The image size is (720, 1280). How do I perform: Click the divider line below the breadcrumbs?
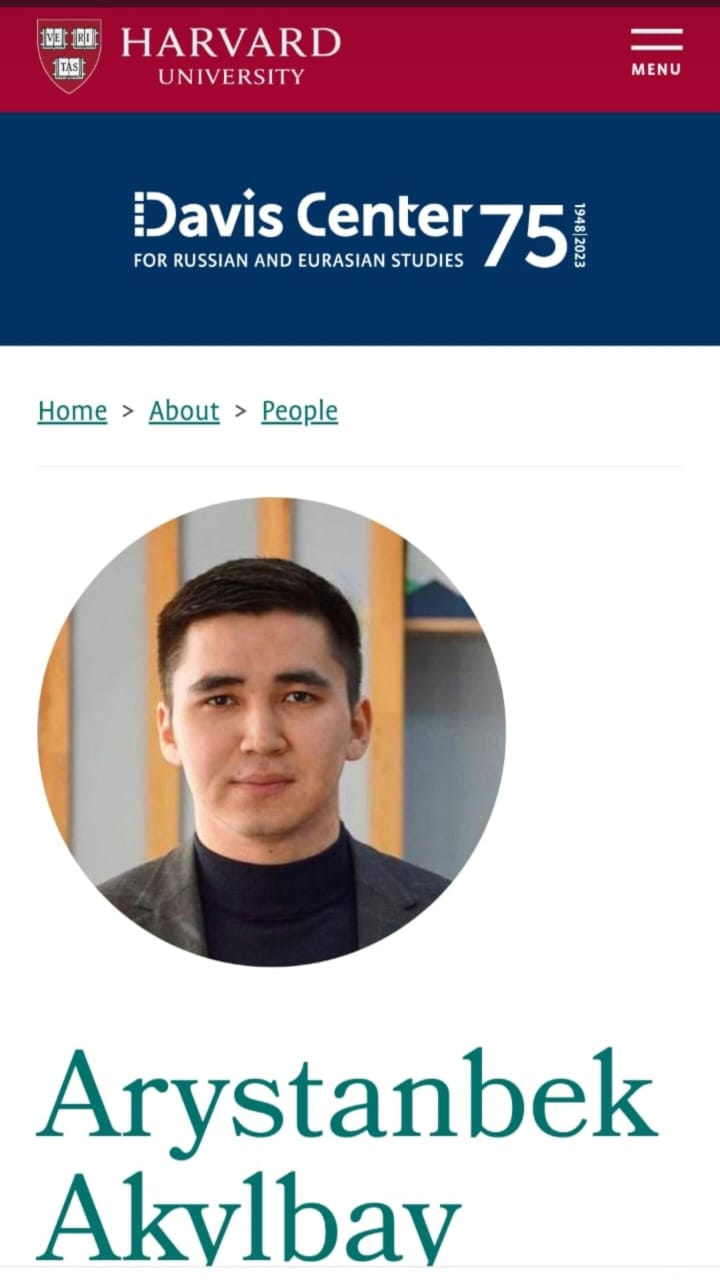point(360,466)
